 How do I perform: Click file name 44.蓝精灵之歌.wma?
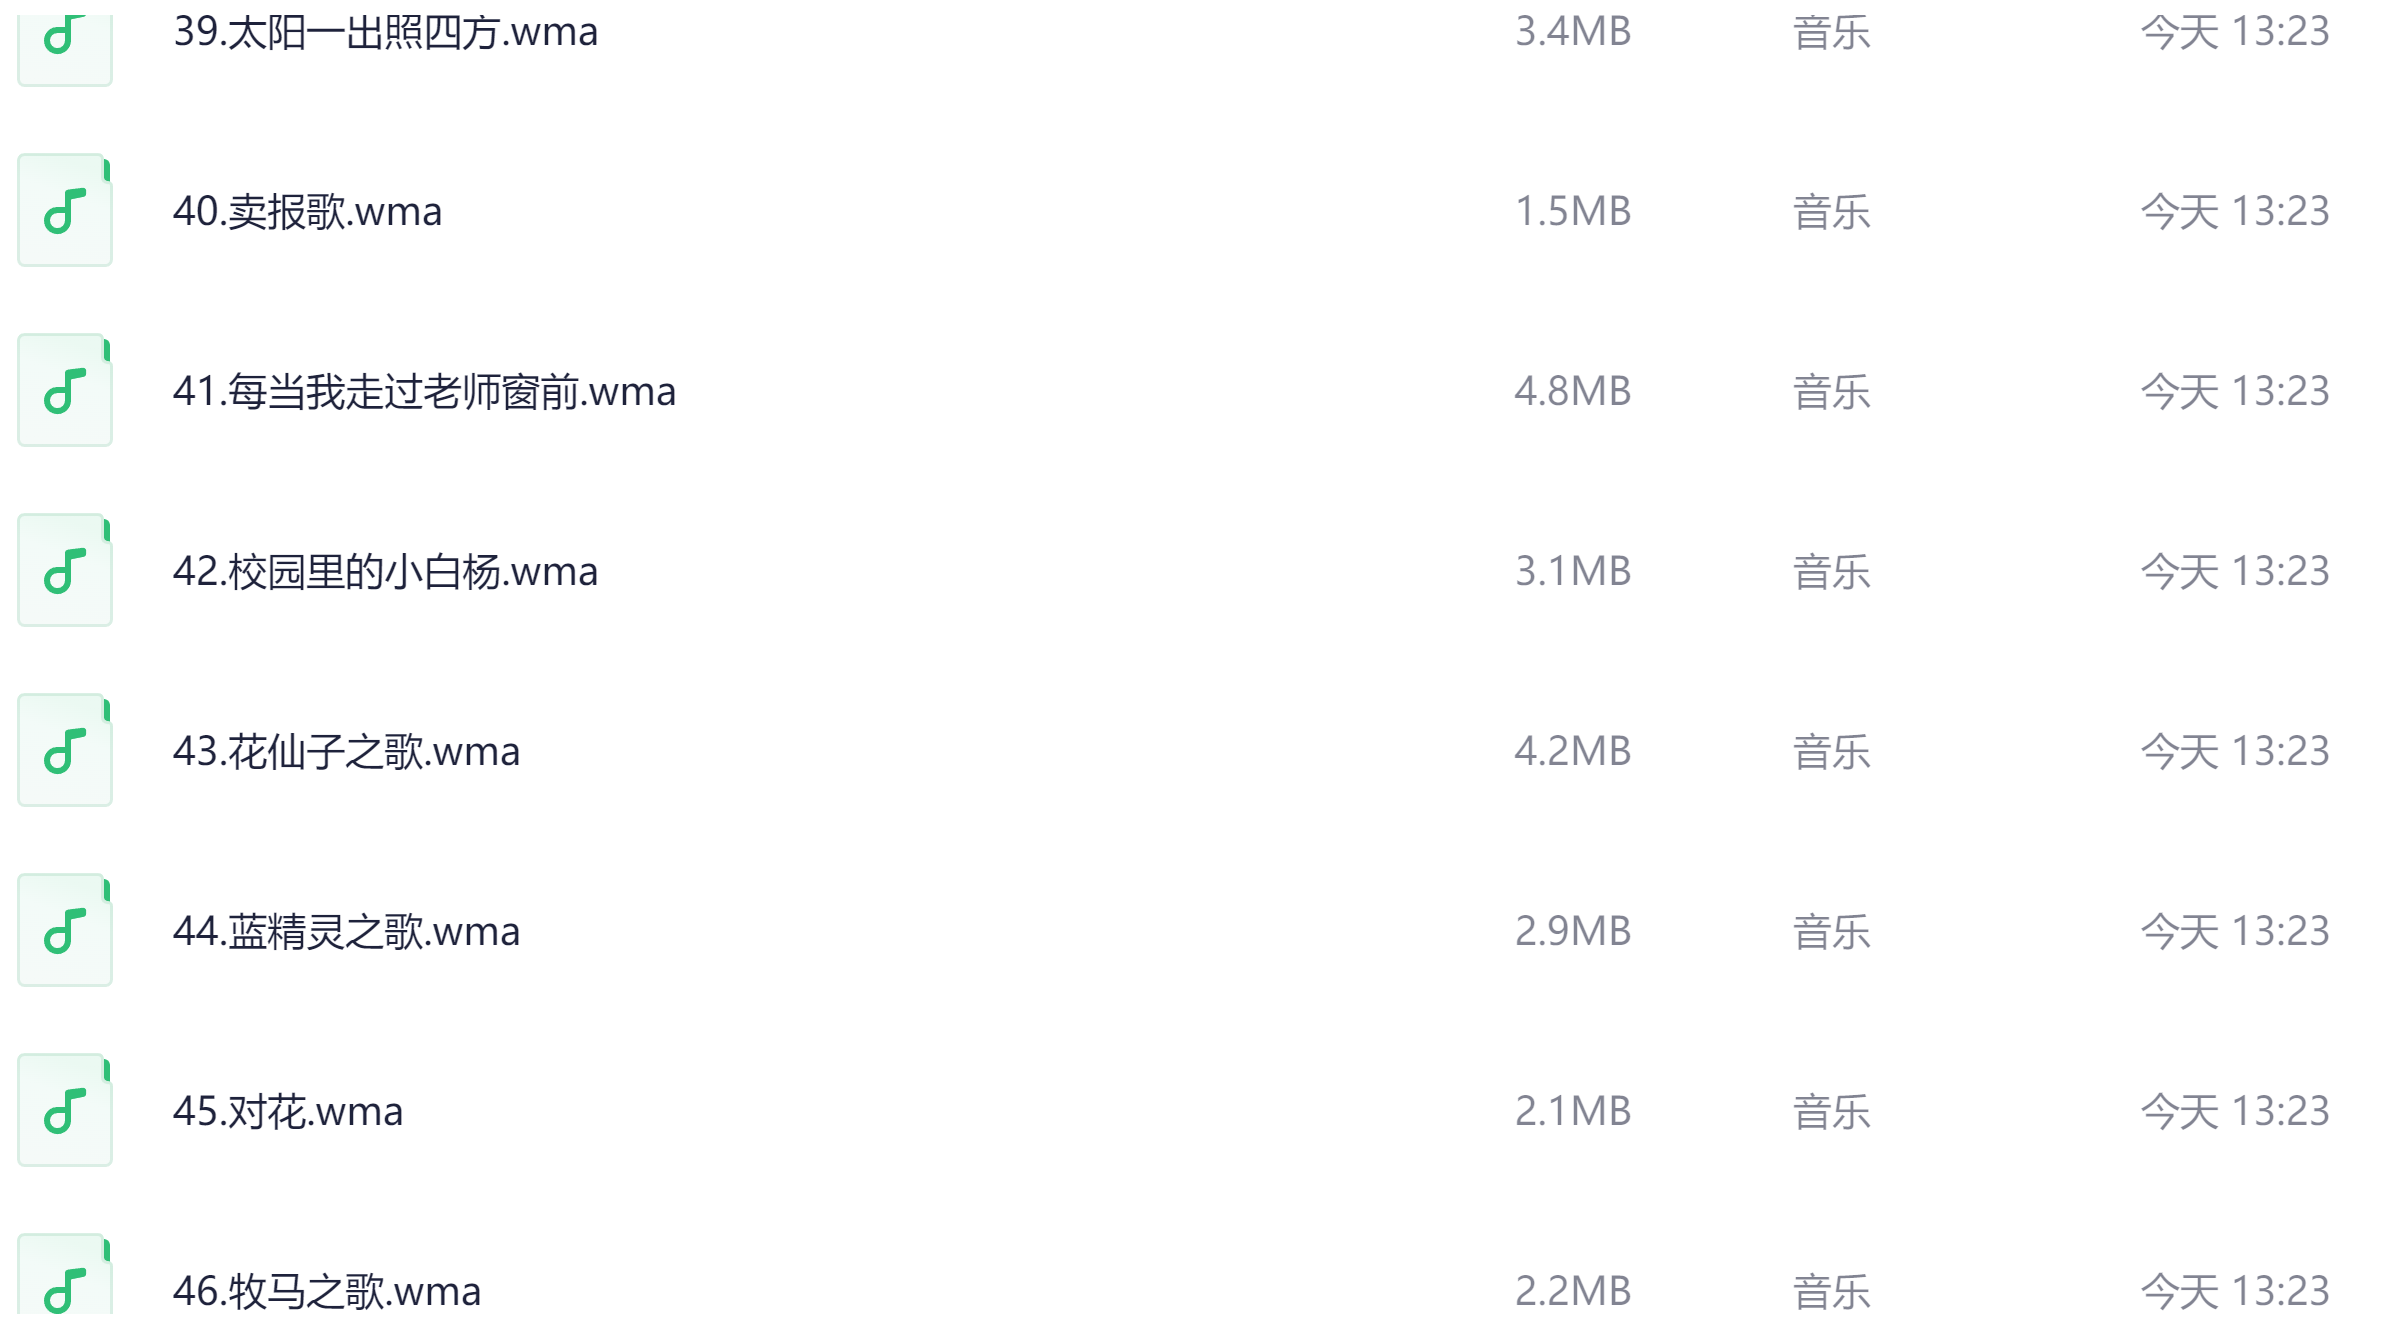(x=346, y=932)
